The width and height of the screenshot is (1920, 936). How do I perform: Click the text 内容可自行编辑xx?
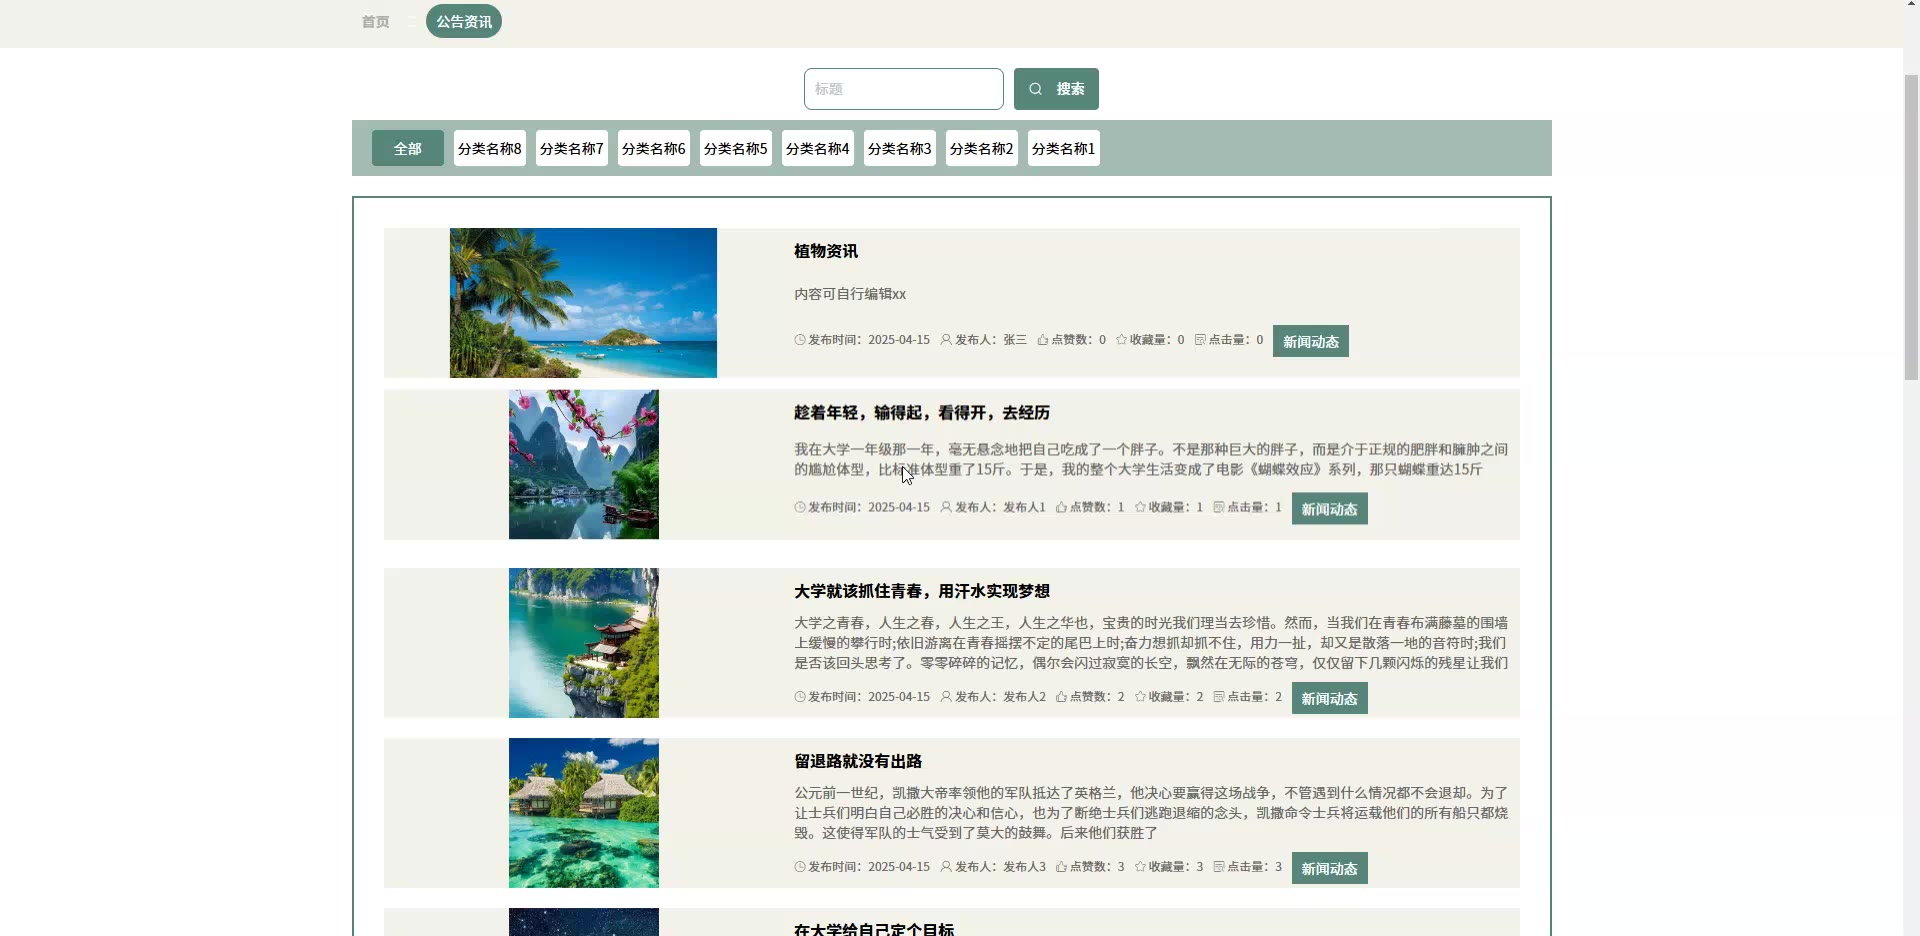(x=850, y=294)
